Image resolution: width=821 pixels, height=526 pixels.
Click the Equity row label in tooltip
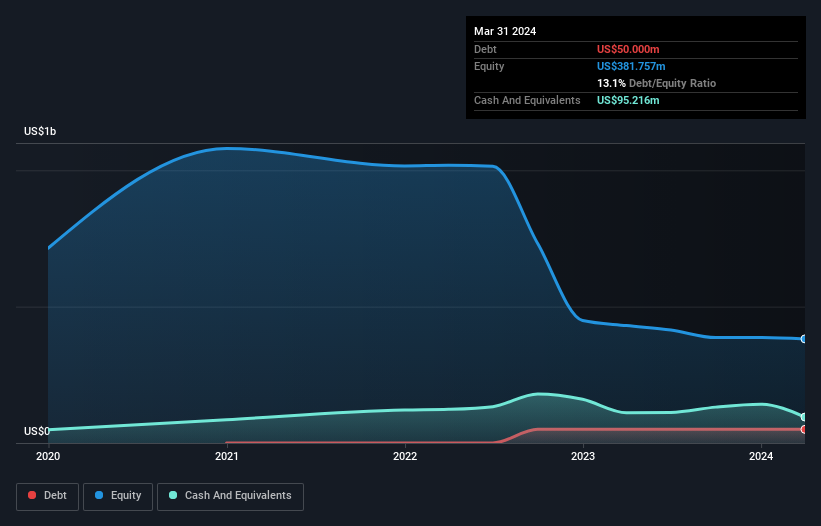tap(489, 66)
